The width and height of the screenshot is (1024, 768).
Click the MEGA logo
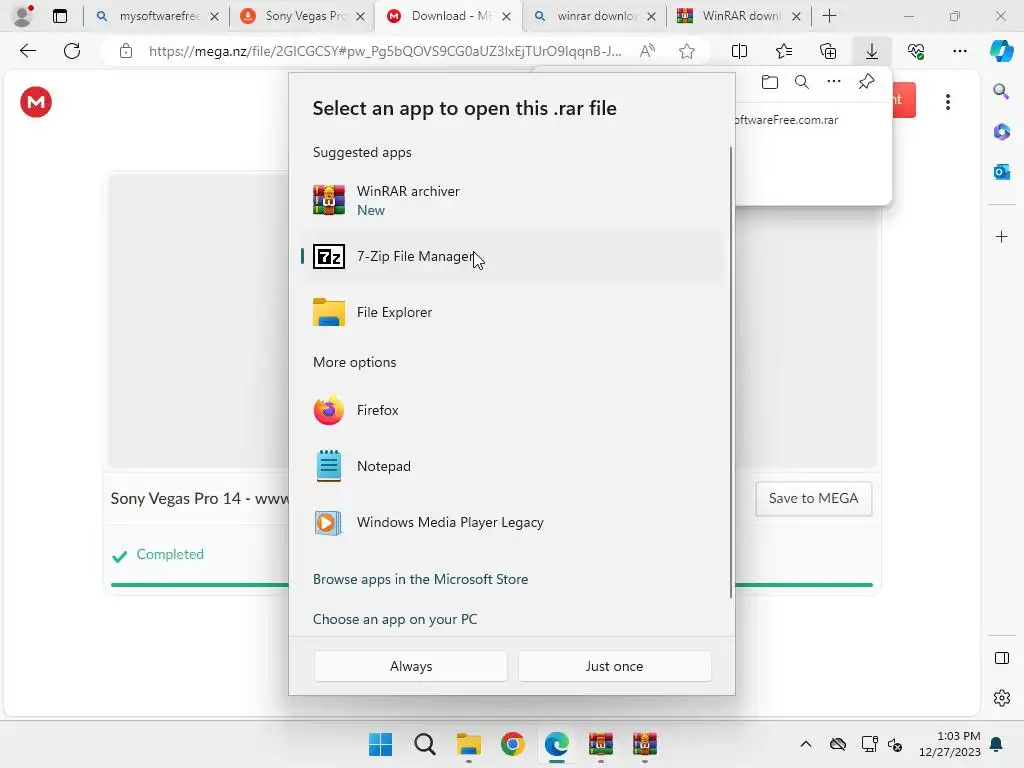36,102
